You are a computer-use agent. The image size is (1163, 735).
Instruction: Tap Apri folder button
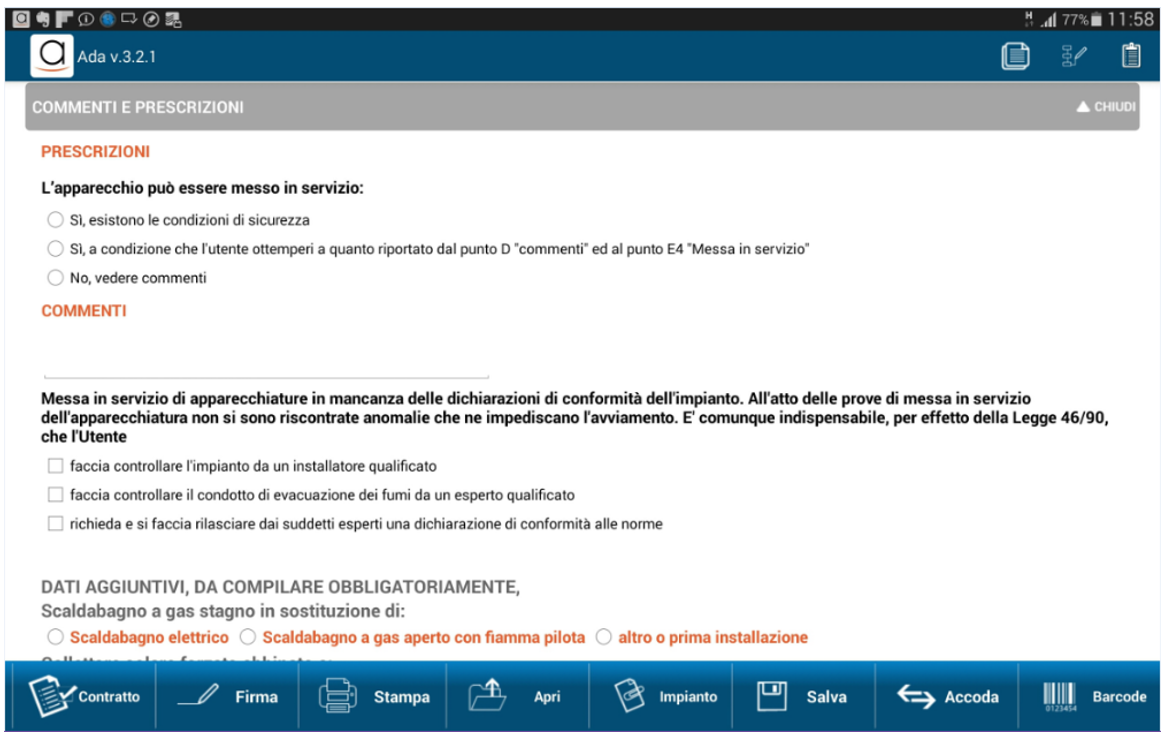pos(518,696)
